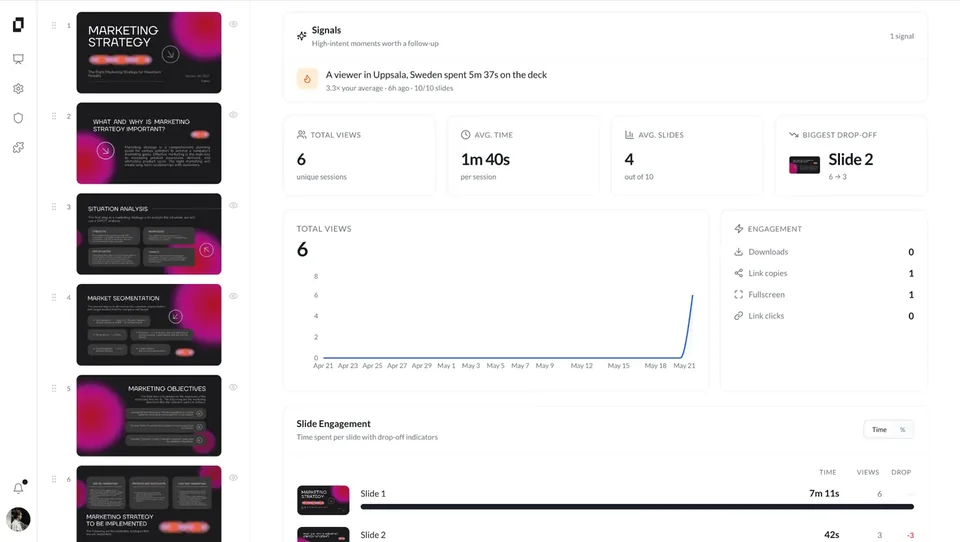Toggle visibility of the Marketing Strategy slide 1
This screenshot has height=542, width=960.
[x=233, y=24]
